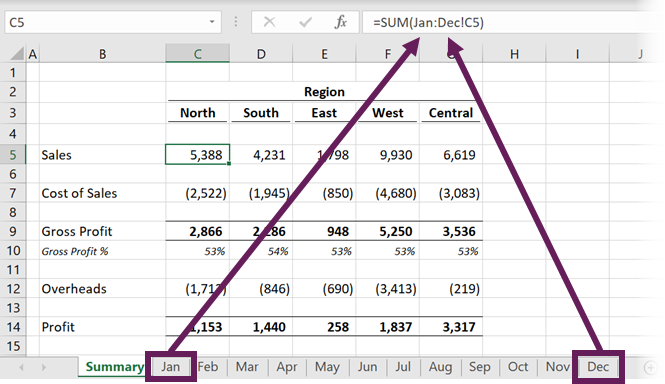Switch to the Summary sheet tab
The image size is (665, 384).
tap(114, 367)
